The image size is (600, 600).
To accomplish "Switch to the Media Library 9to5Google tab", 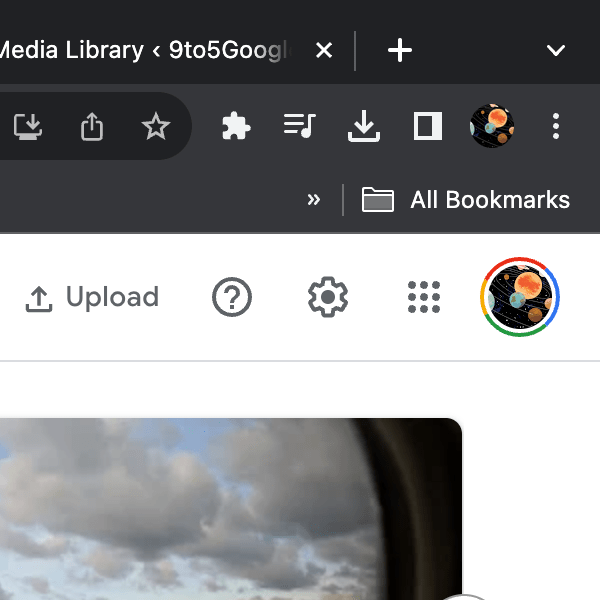I will (150, 50).
